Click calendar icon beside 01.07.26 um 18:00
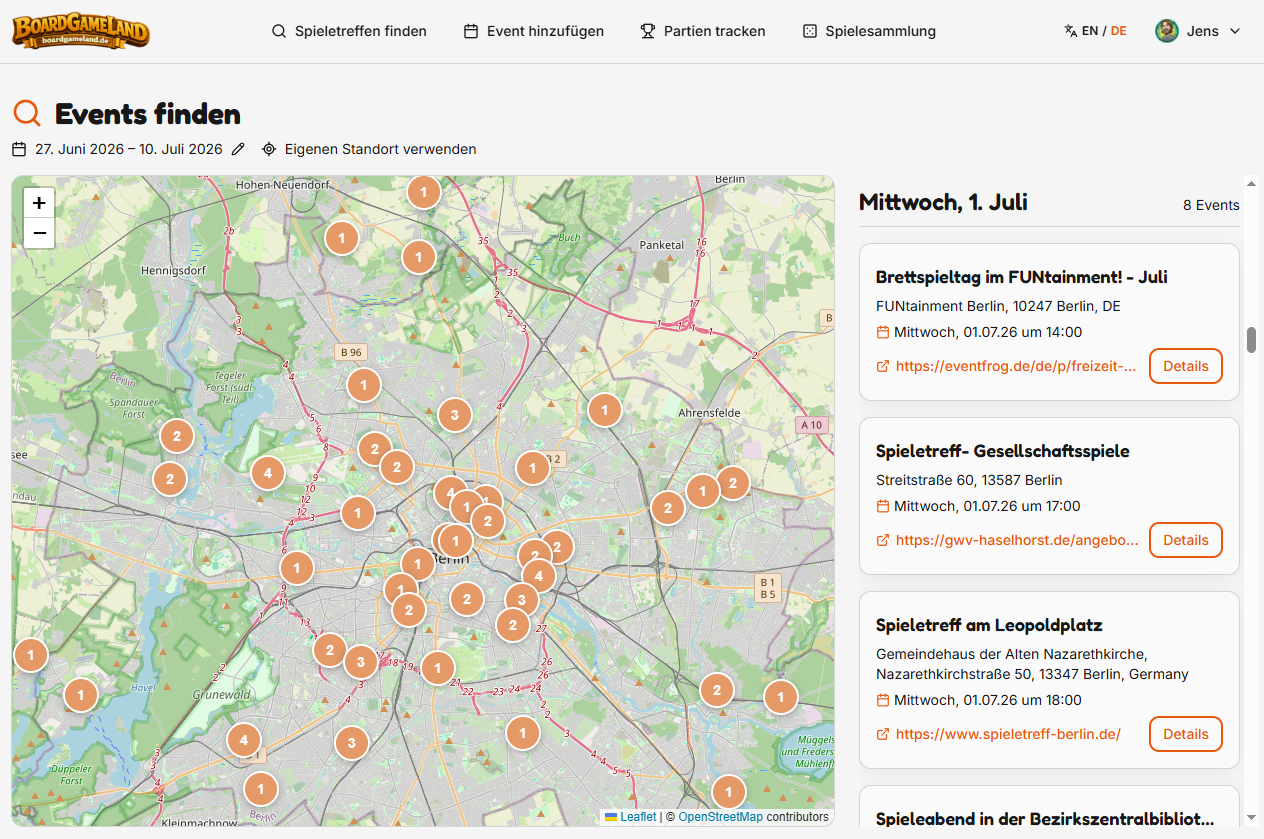 tap(883, 700)
